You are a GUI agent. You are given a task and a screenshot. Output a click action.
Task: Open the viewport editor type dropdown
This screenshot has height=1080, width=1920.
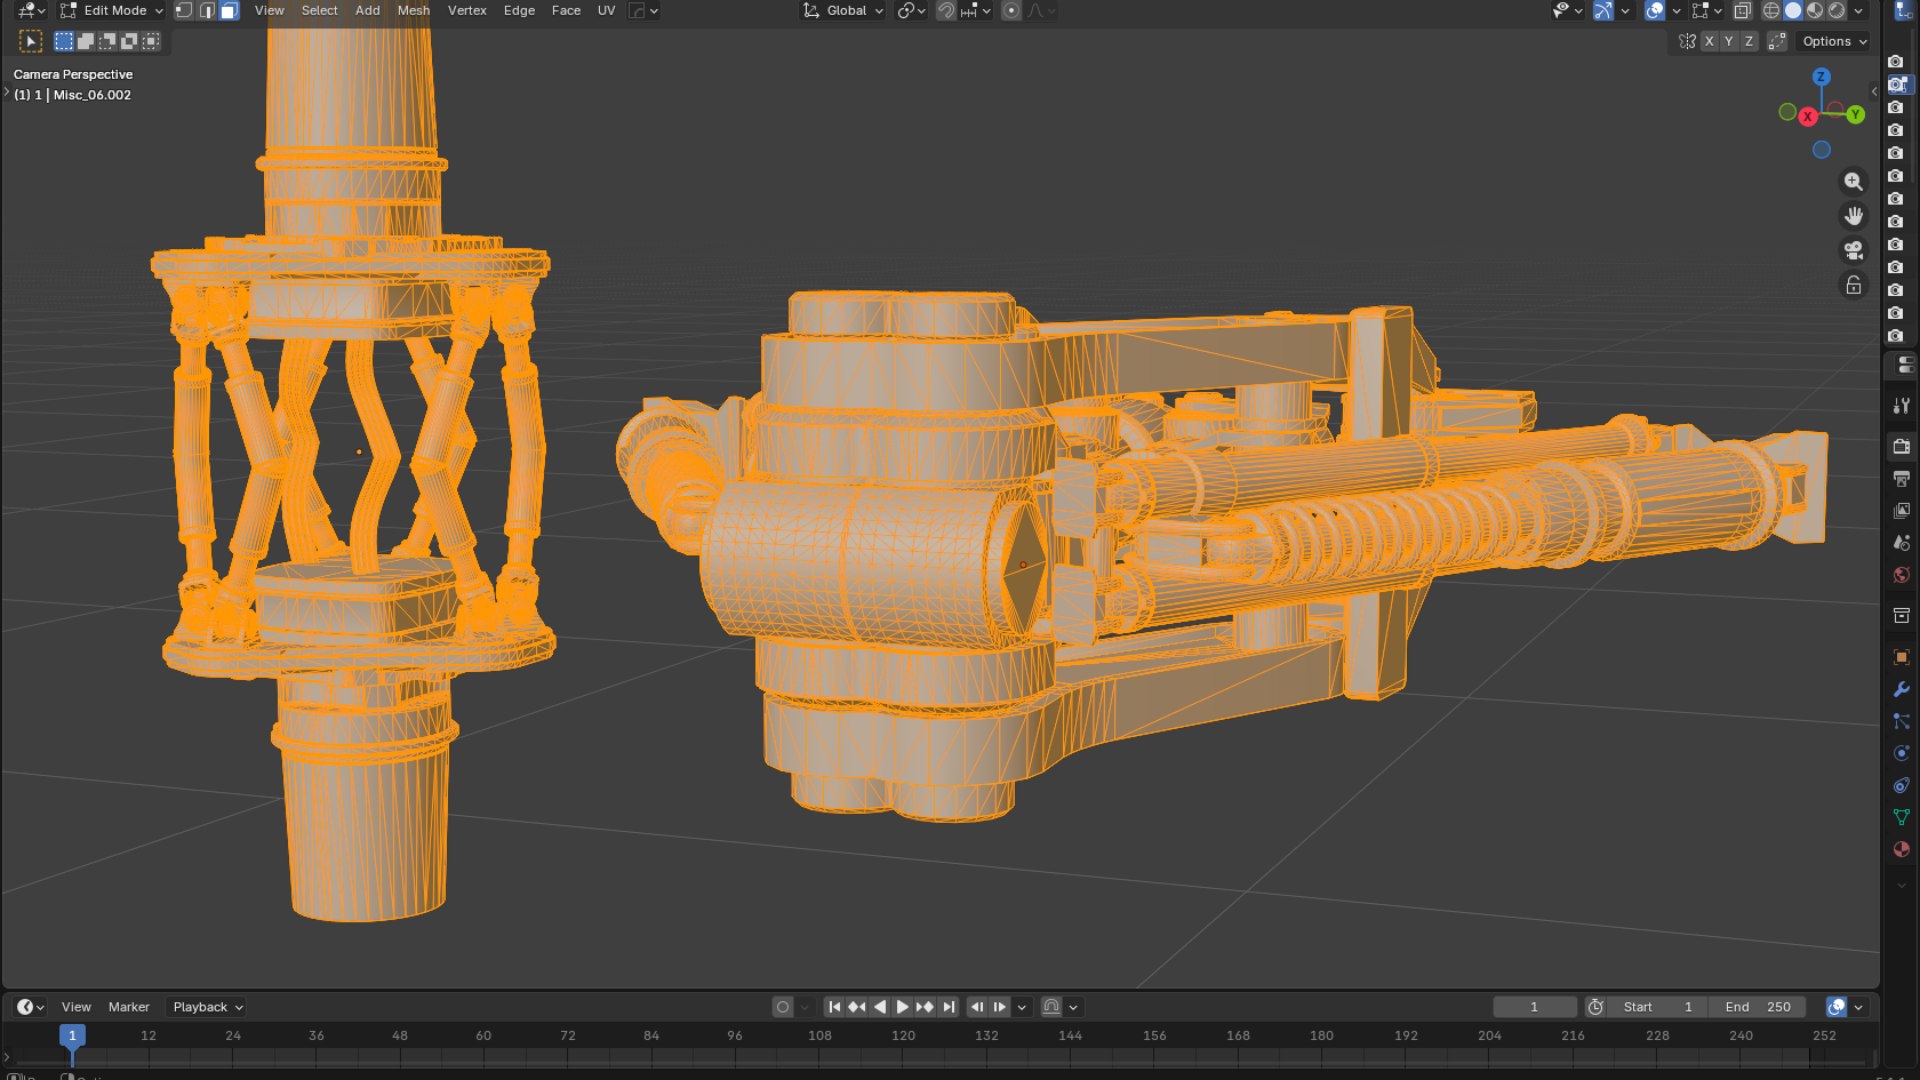(x=31, y=11)
